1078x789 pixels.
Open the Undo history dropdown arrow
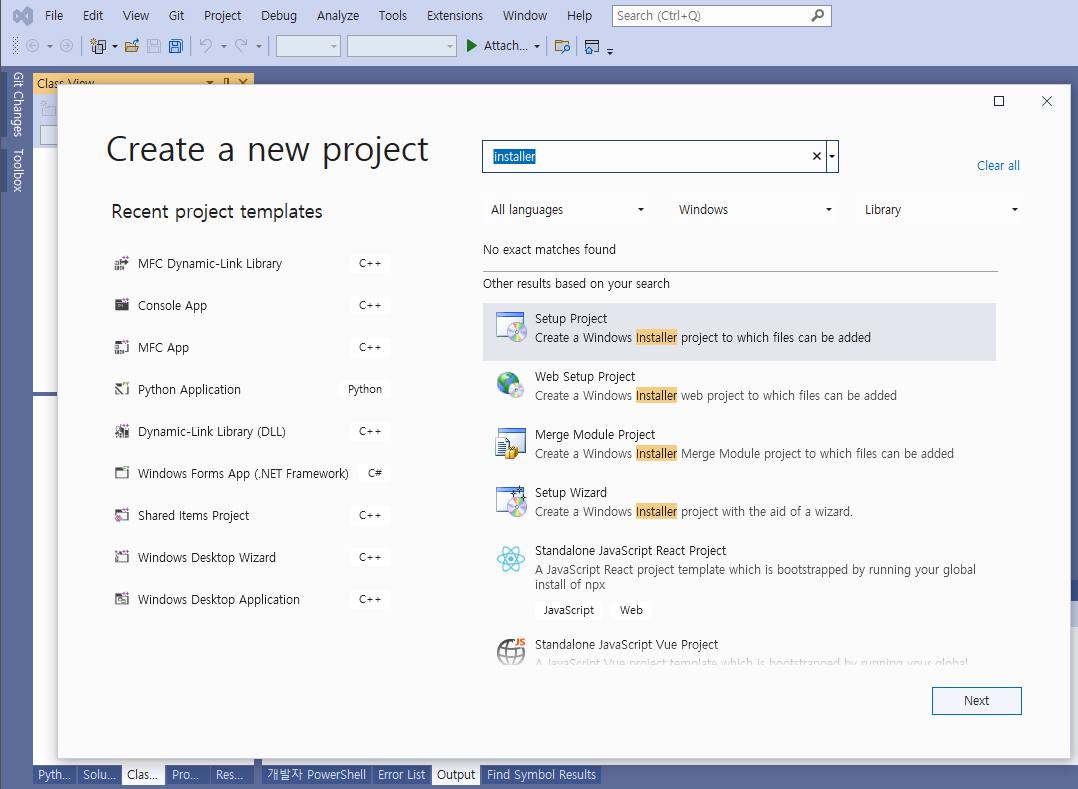coord(223,47)
